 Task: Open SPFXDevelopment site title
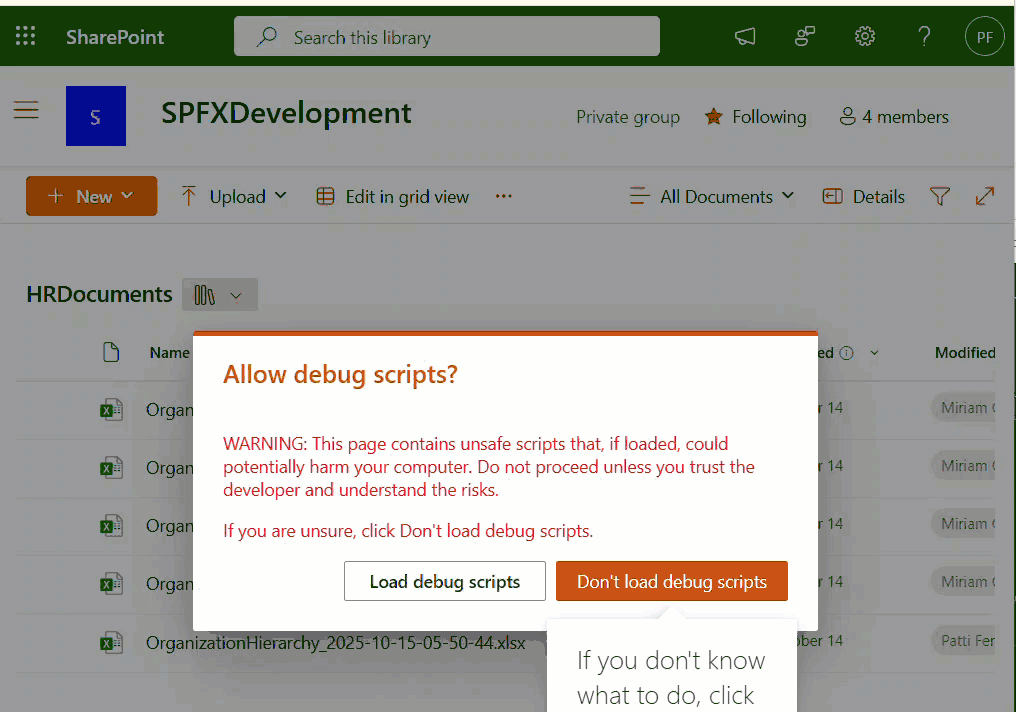pos(286,113)
